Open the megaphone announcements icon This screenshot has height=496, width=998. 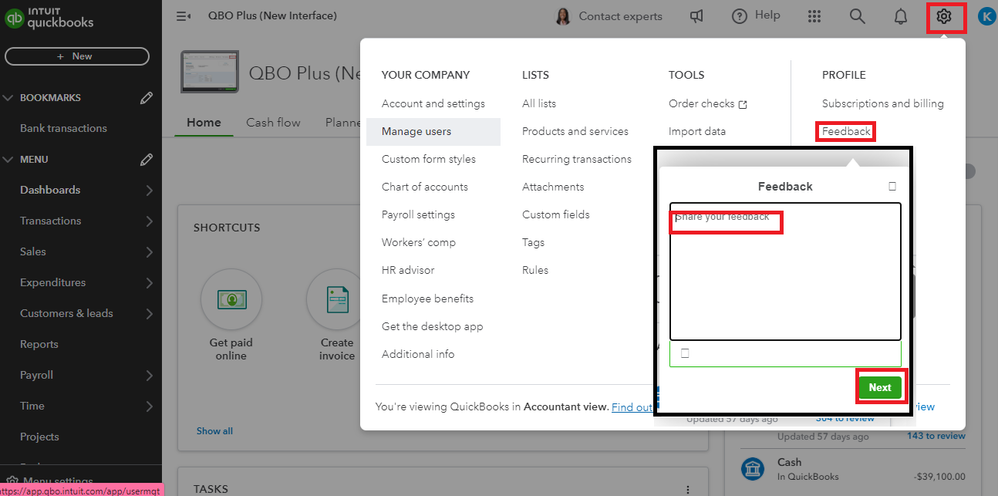(x=697, y=17)
